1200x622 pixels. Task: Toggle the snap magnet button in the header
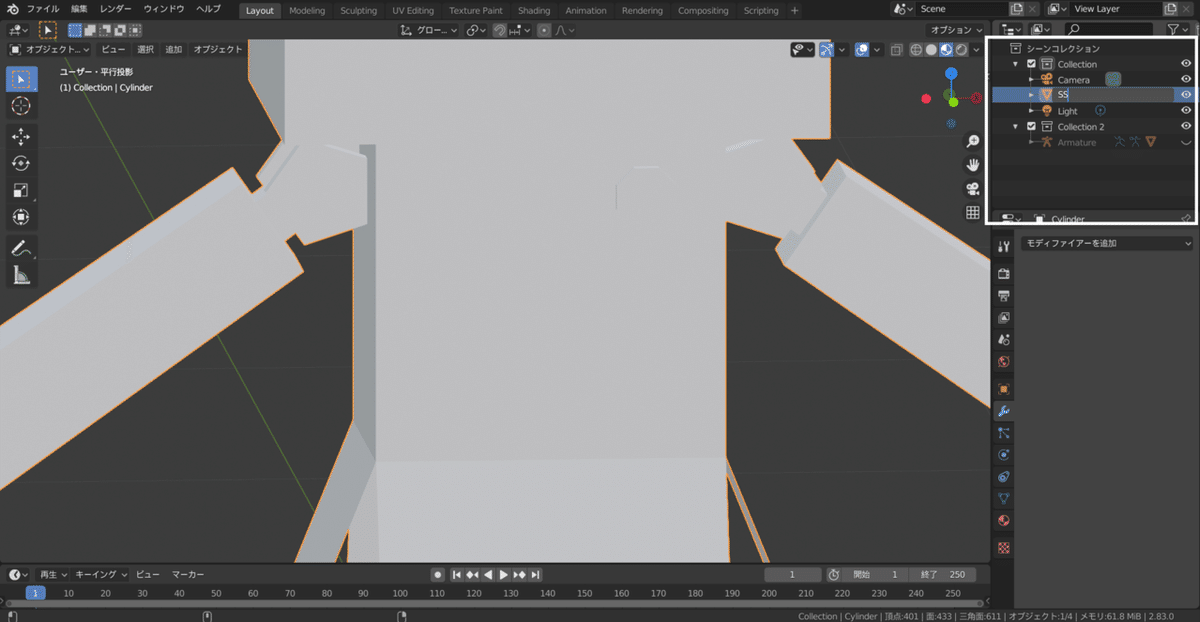[500, 30]
